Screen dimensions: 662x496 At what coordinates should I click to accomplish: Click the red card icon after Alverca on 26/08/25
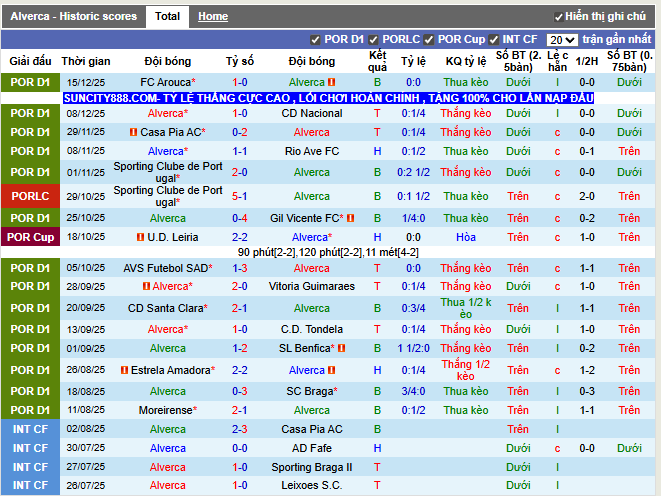[x=331, y=370]
